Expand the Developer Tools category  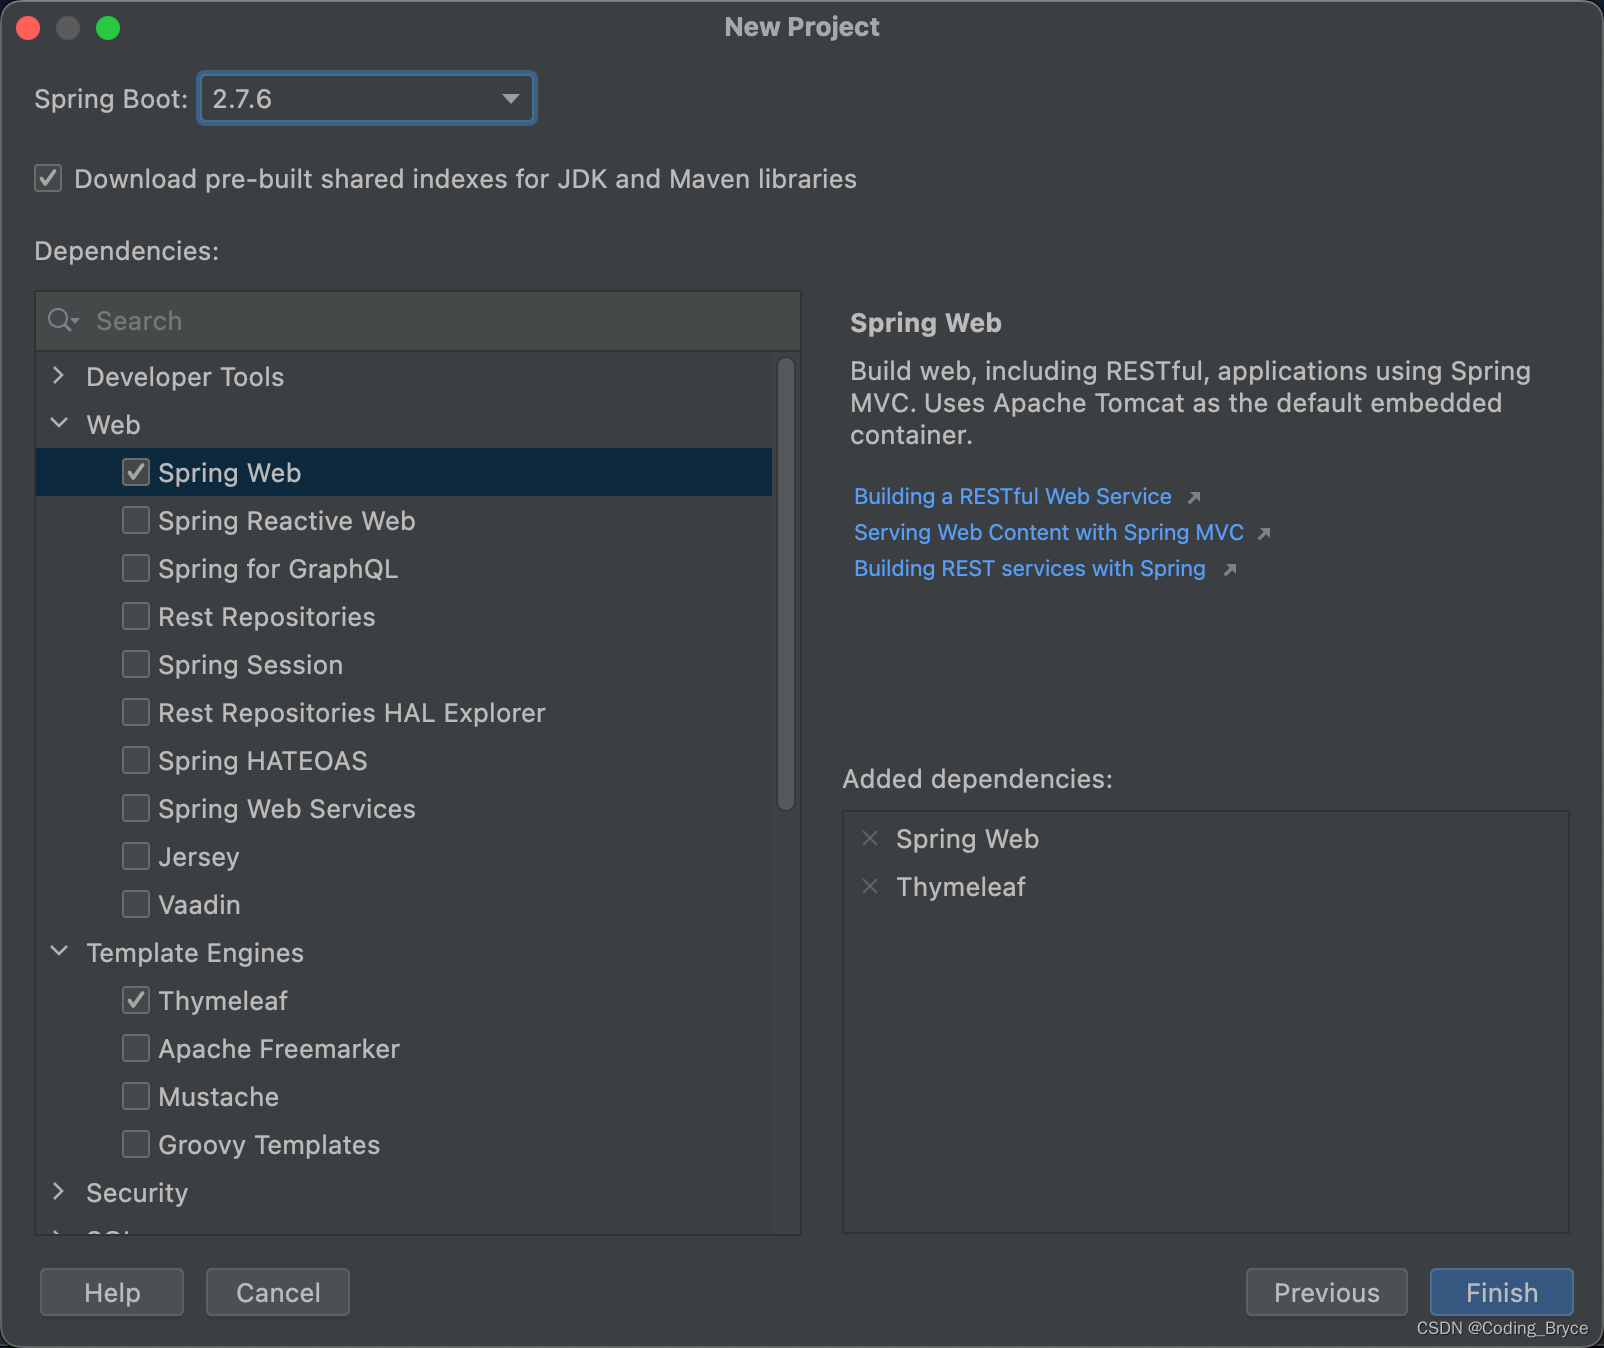point(58,376)
